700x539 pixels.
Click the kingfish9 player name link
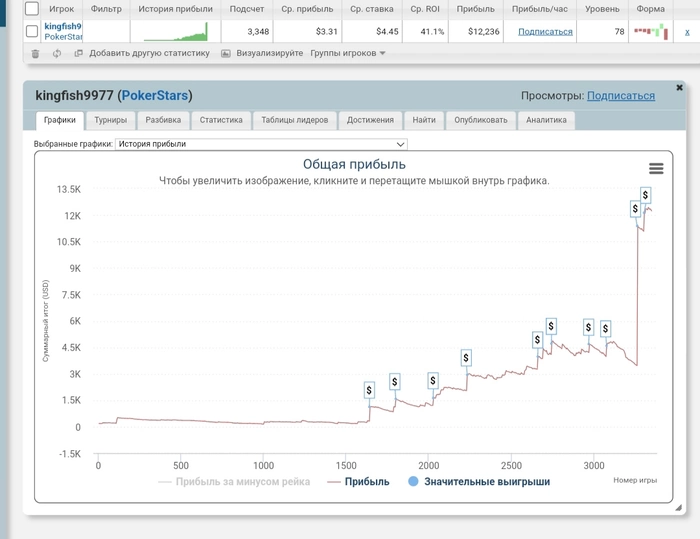pos(63,26)
